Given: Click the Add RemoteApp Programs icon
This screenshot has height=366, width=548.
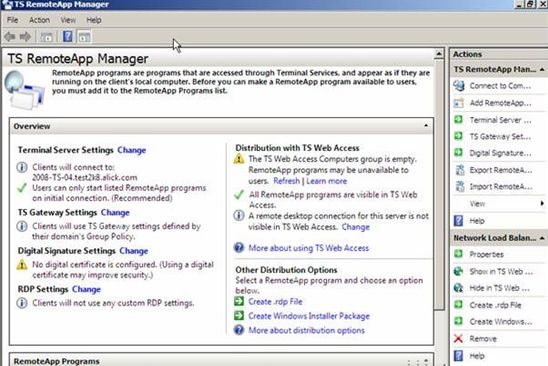Looking at the screenshot, I should point(459,103).
